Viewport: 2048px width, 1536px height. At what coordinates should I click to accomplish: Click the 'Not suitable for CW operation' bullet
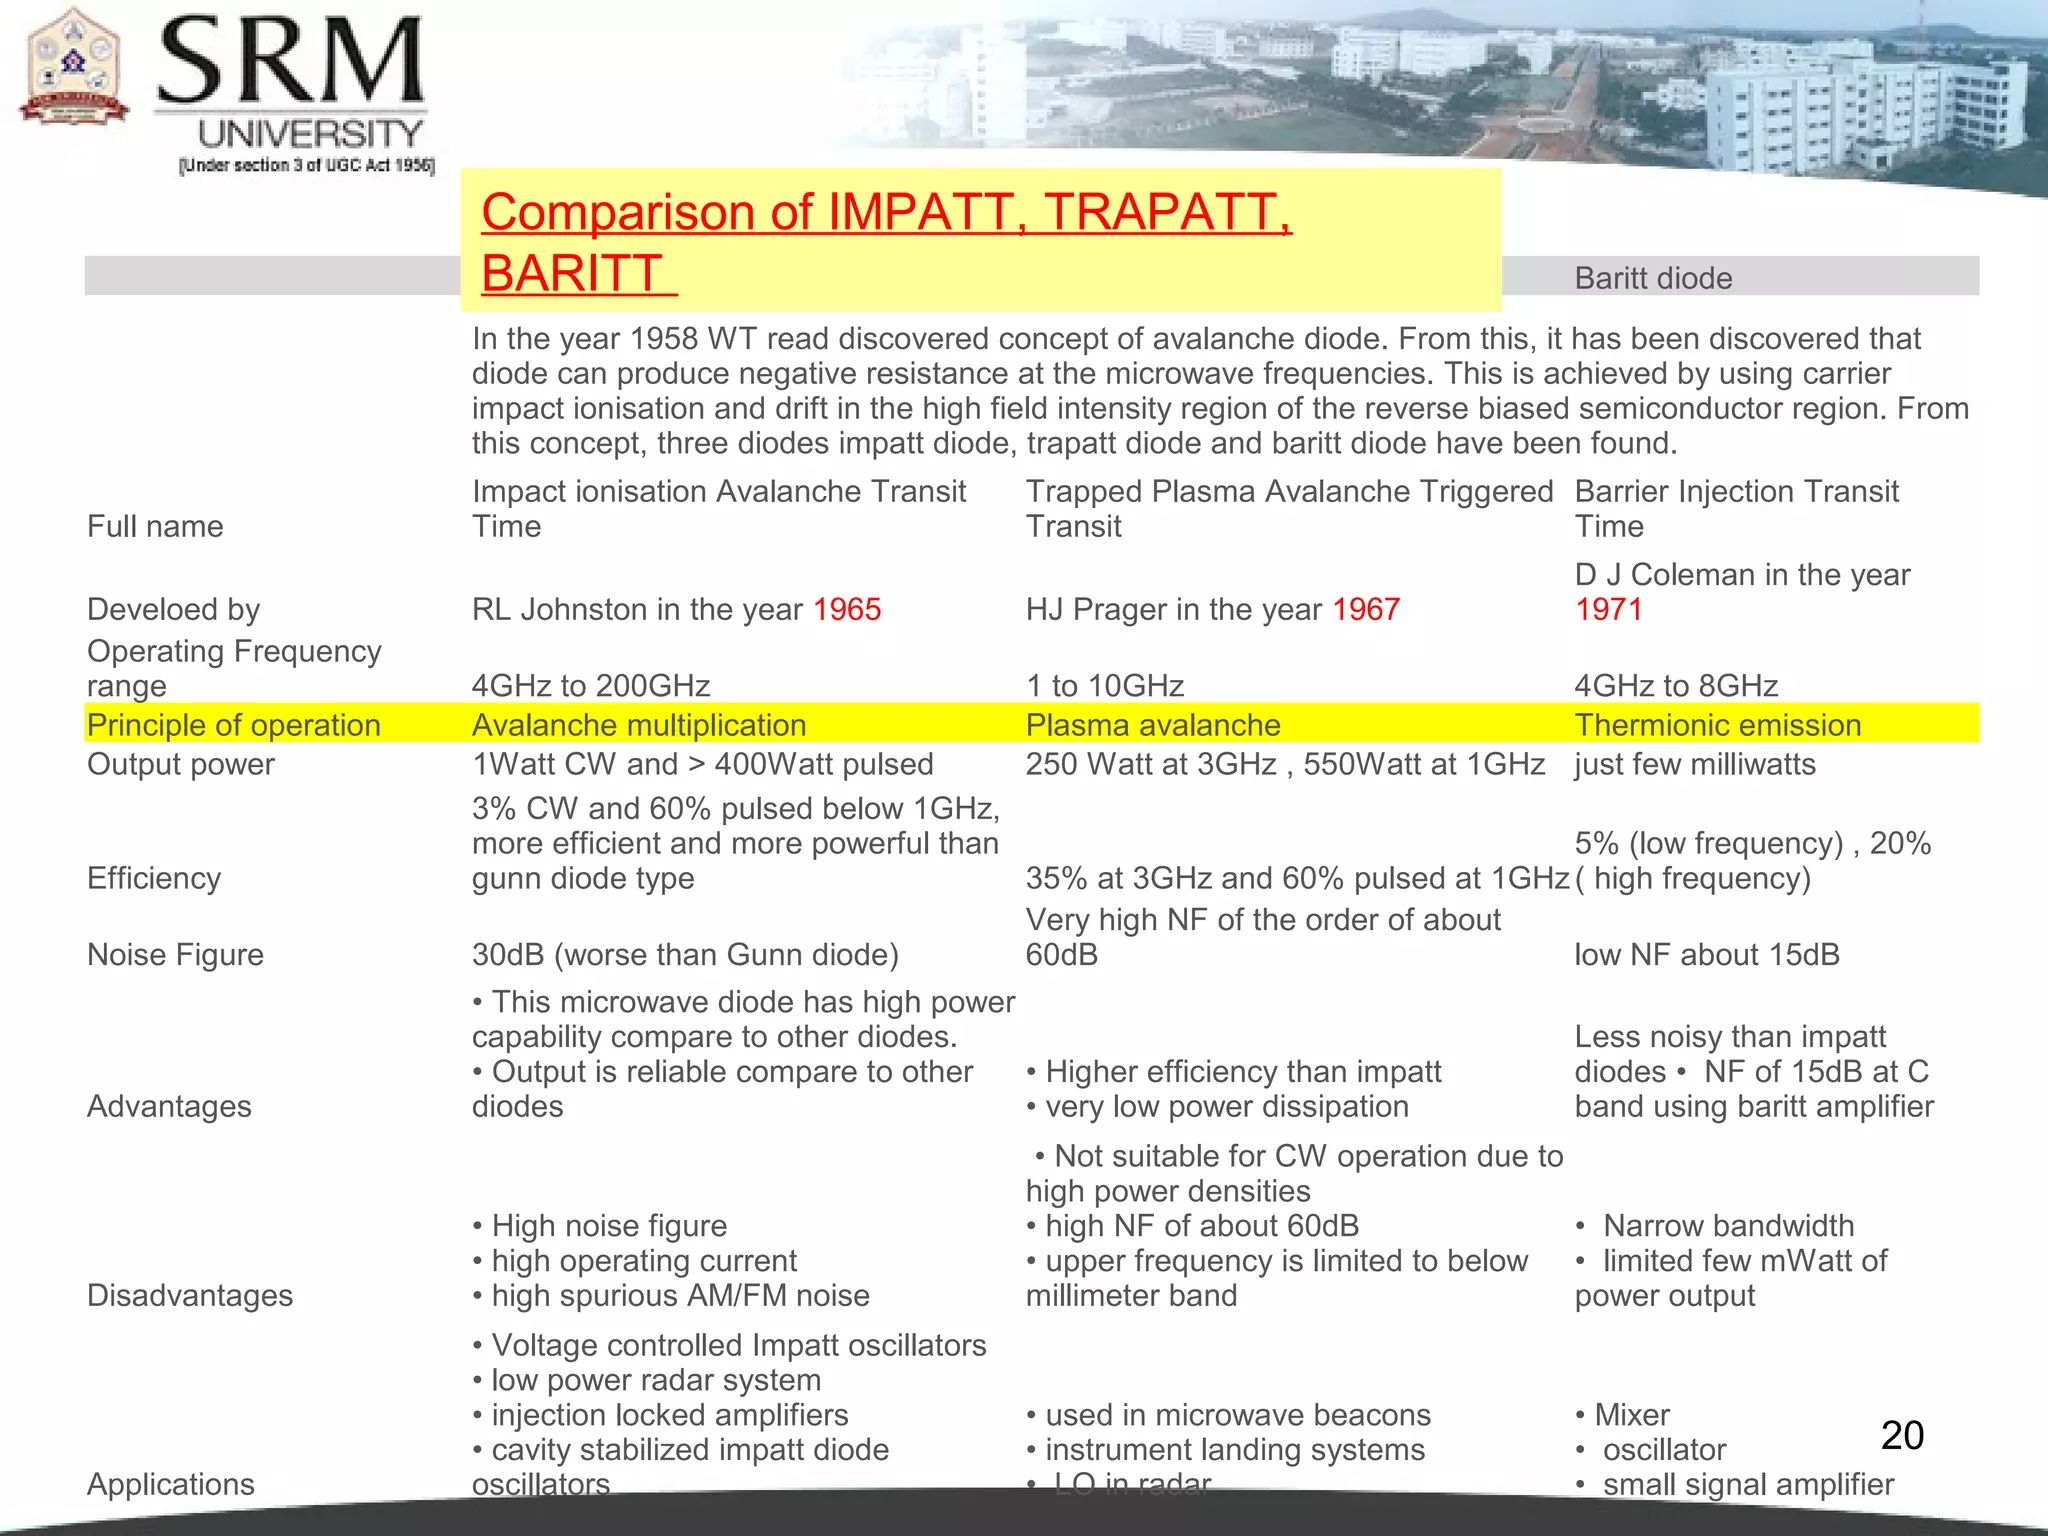coord(1295,1173)
